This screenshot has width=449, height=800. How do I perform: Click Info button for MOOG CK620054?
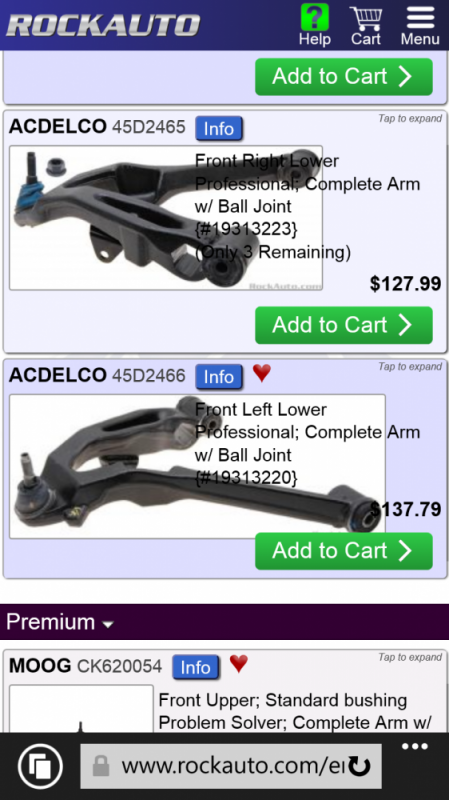pyautogui.click(x=196, y=667)
